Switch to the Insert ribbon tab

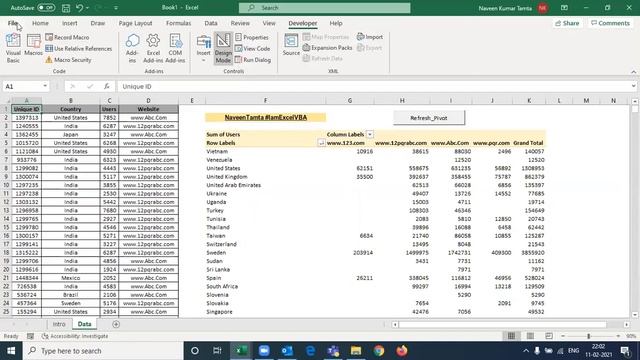pyautogui.click(x=69, y=23)
